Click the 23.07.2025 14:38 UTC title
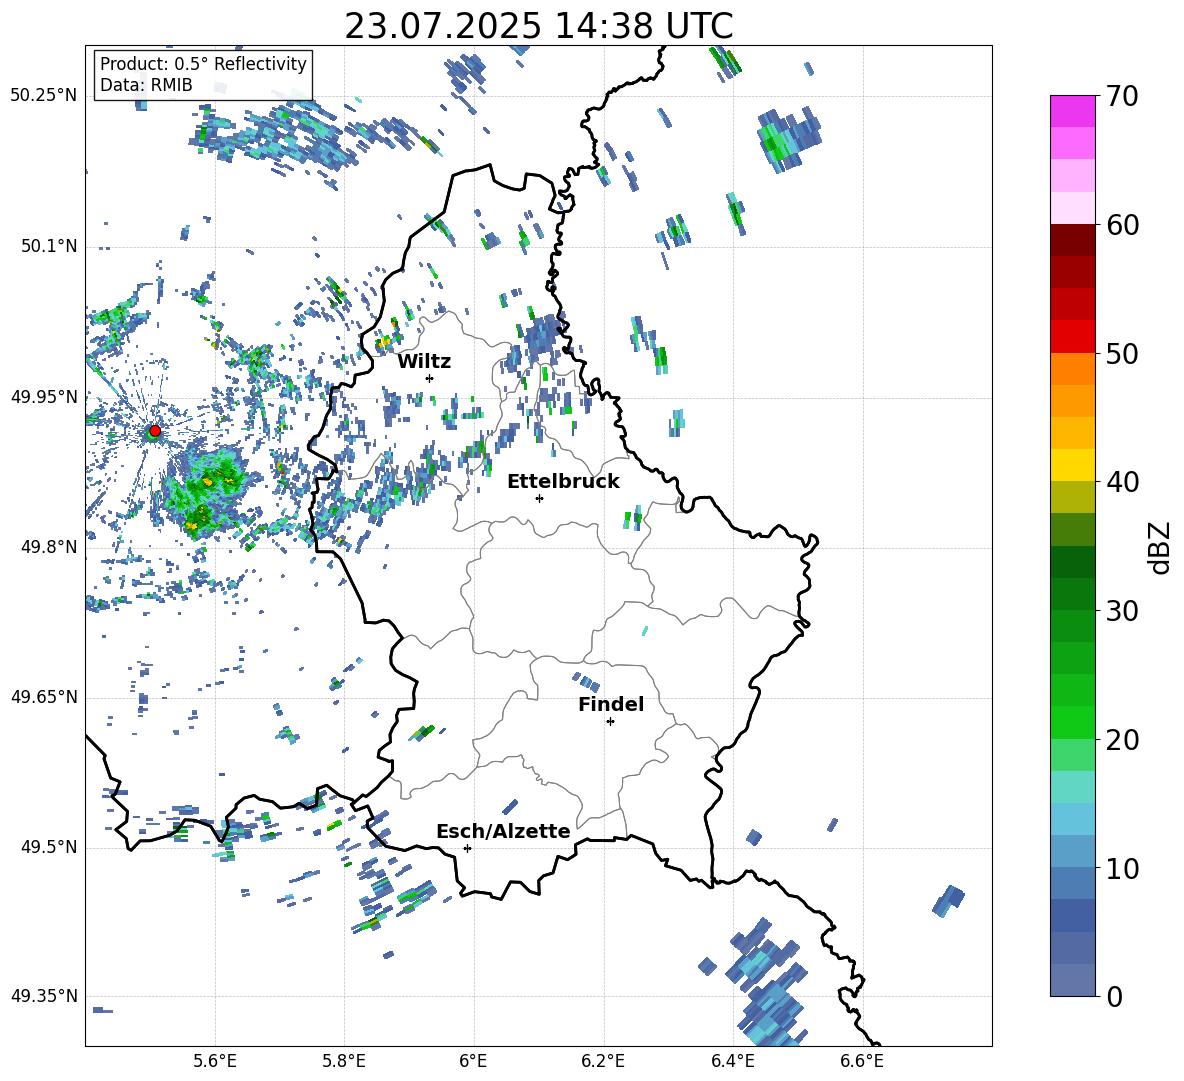 [x=538, y=26]
